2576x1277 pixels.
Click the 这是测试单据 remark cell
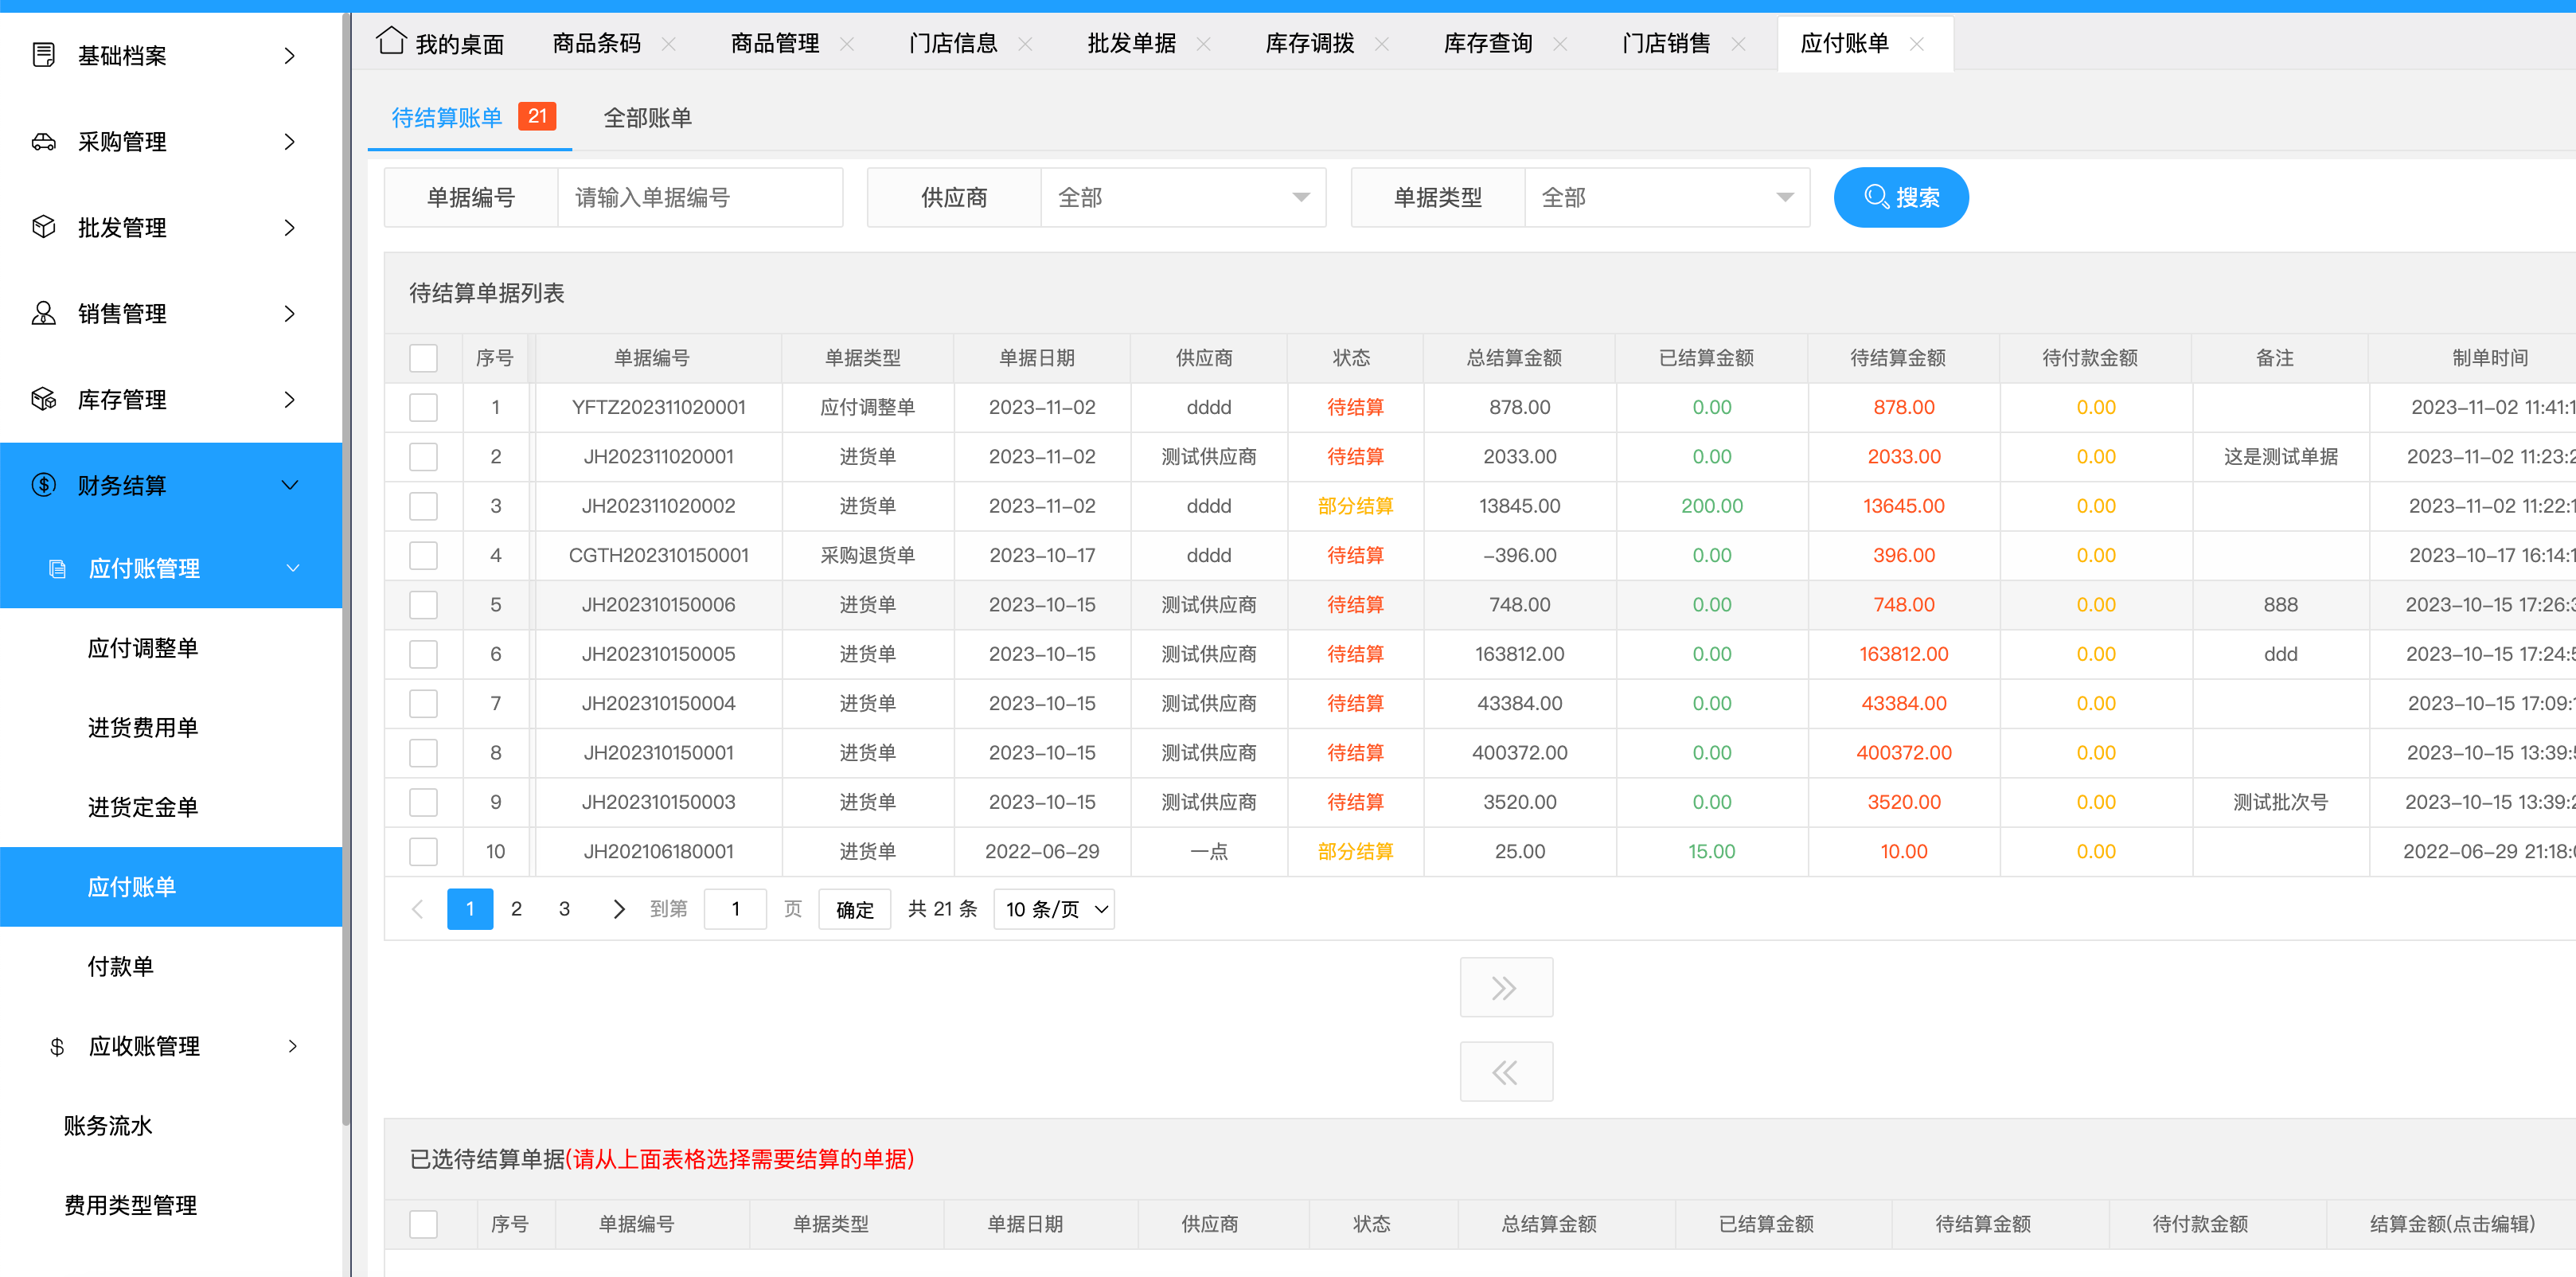click(2280, 457)
